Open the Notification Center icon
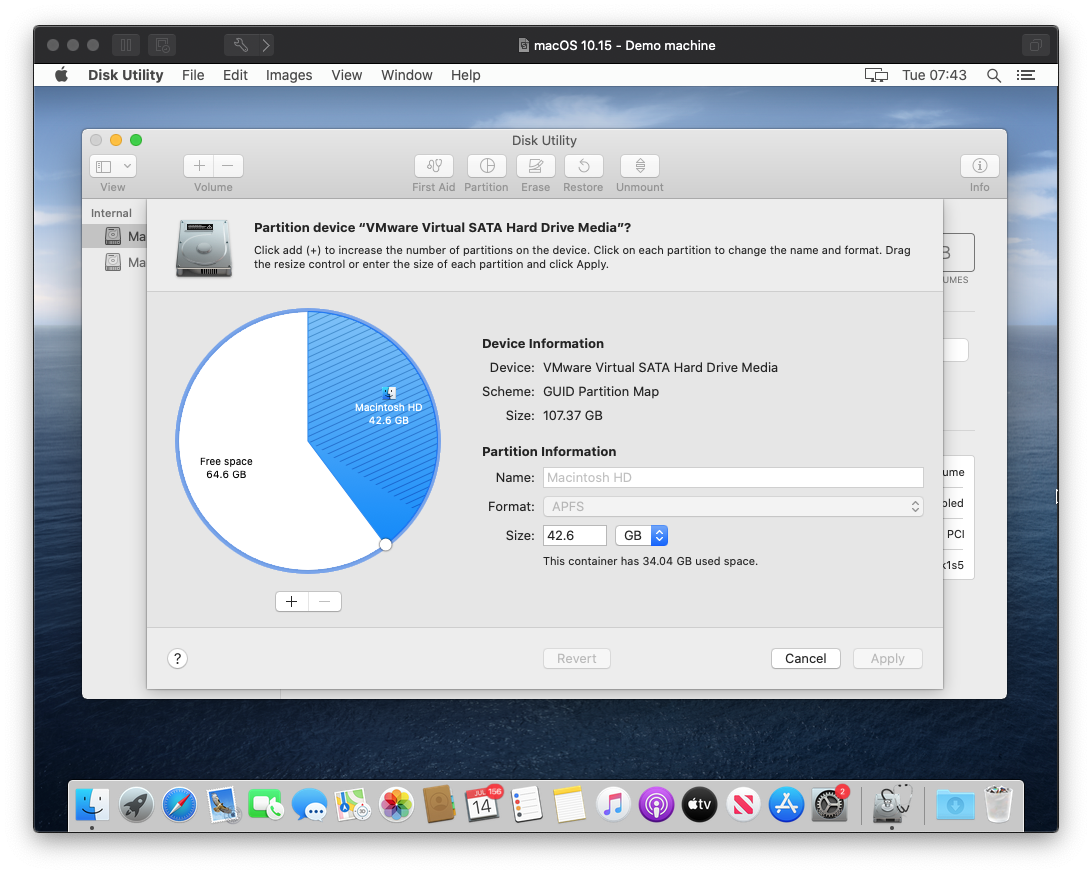This screenshot has height=874, width=1092. [x=1026, y=75]
